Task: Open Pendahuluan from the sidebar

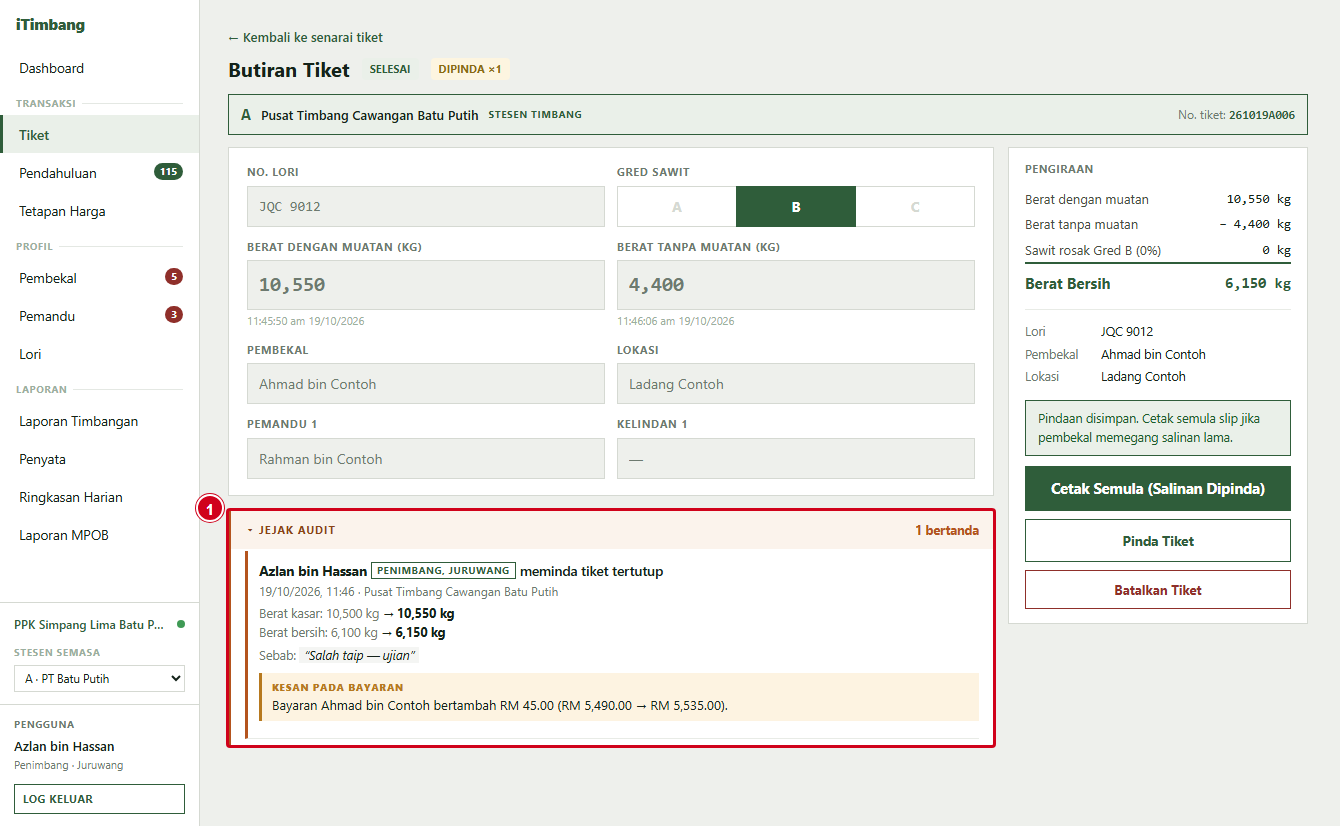Action: coord(100,173)
